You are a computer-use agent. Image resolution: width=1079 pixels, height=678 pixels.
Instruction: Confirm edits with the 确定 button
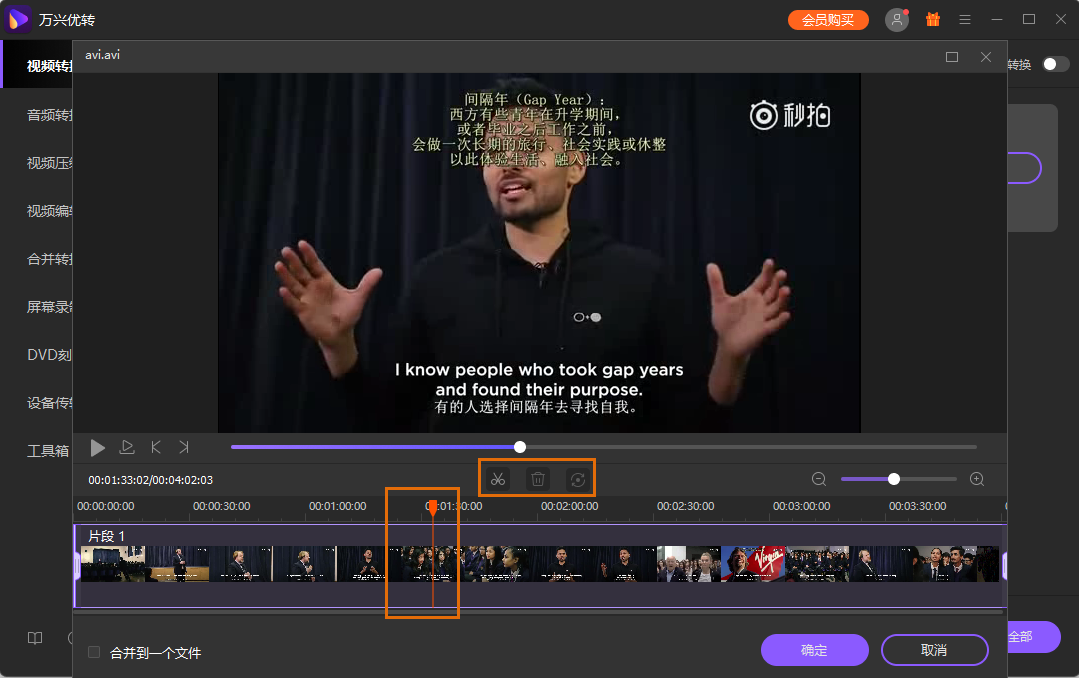point(814,650)
